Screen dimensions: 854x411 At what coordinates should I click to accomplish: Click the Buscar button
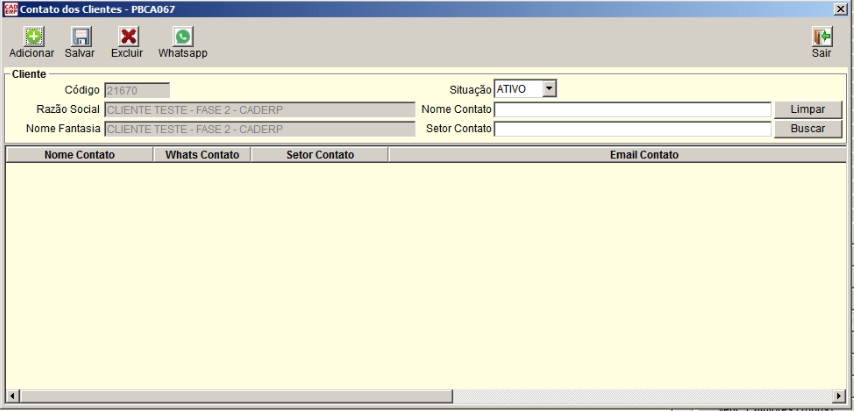808,129
